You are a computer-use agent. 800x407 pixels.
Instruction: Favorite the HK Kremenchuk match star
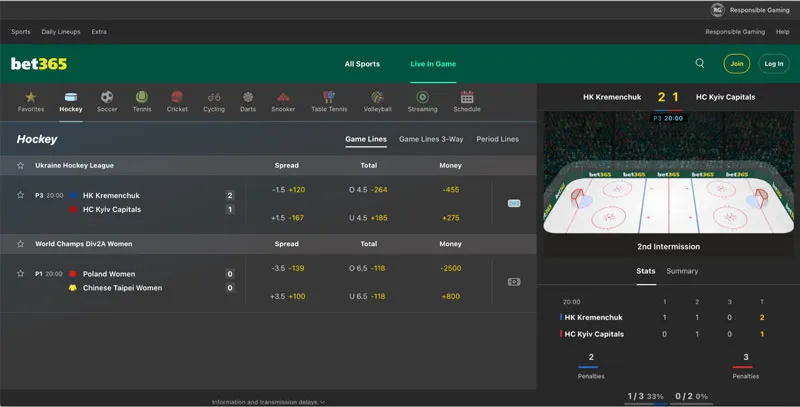pos(20,195)
